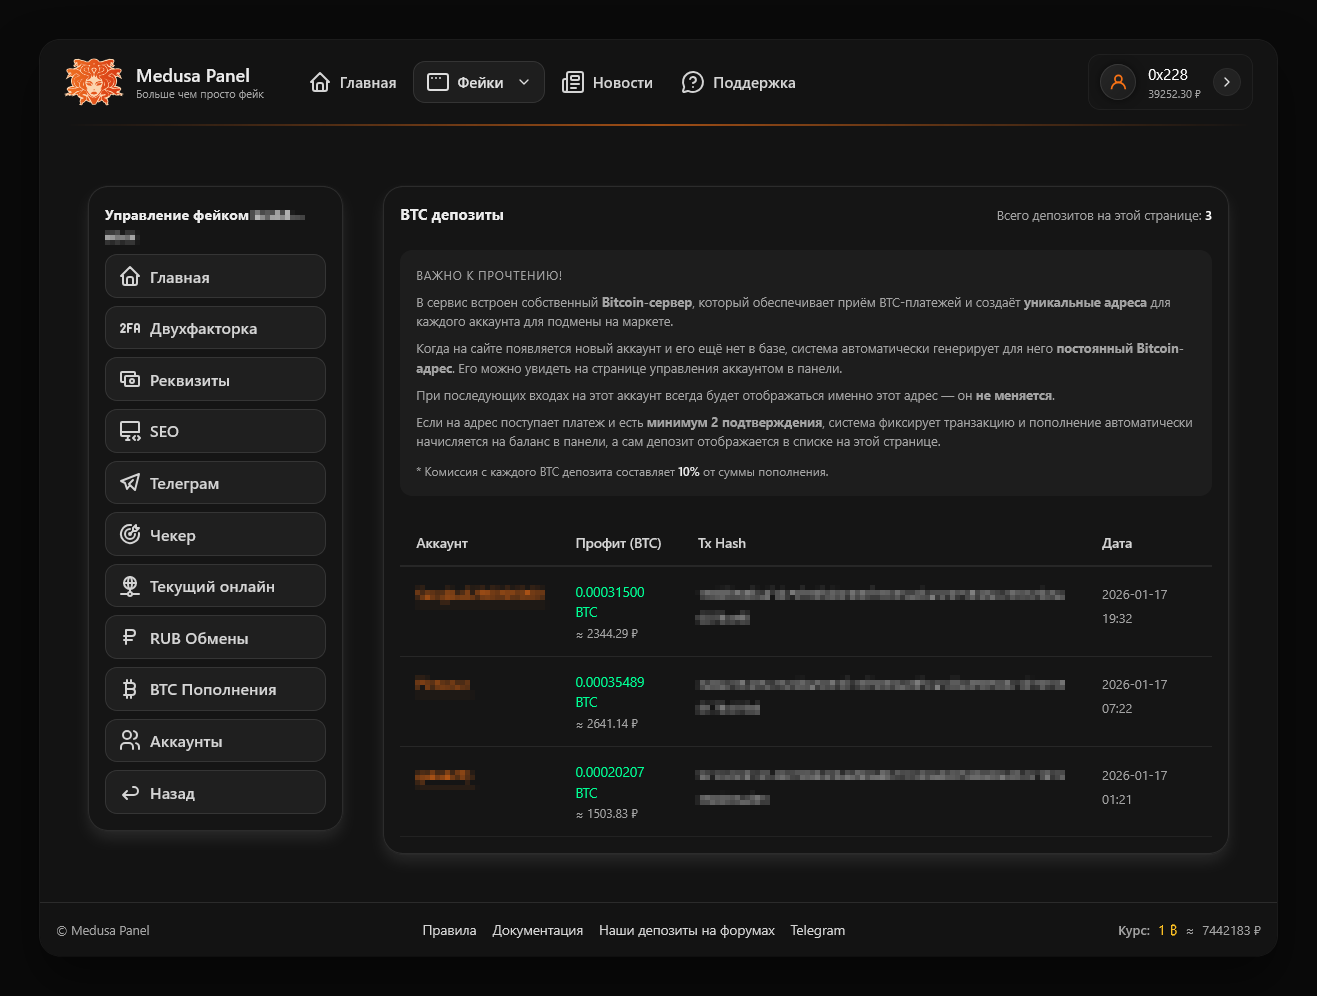Open the Документация footer link
The width and height of the screenshot is (1317, 996).
pyautogui.click(x=537, y=931)
